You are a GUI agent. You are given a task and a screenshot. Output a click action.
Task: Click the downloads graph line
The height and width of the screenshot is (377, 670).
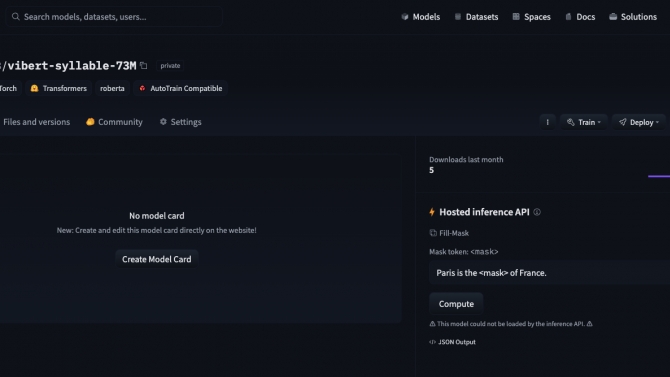(659, 176)
